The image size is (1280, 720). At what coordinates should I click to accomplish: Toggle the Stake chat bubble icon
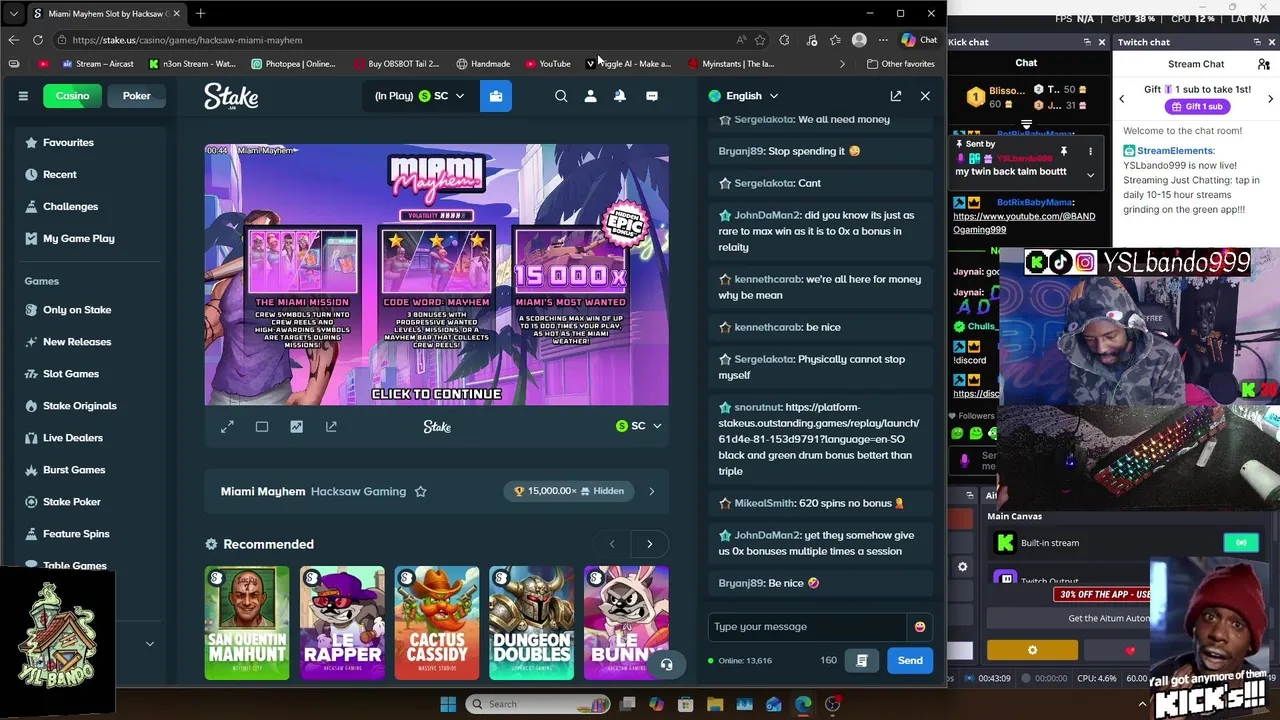[x=652, y=96]
